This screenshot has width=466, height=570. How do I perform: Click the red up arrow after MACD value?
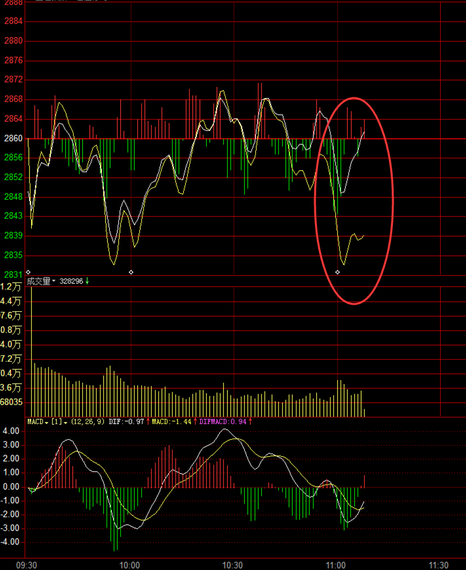pyautogui.click(x=195, y=422)
